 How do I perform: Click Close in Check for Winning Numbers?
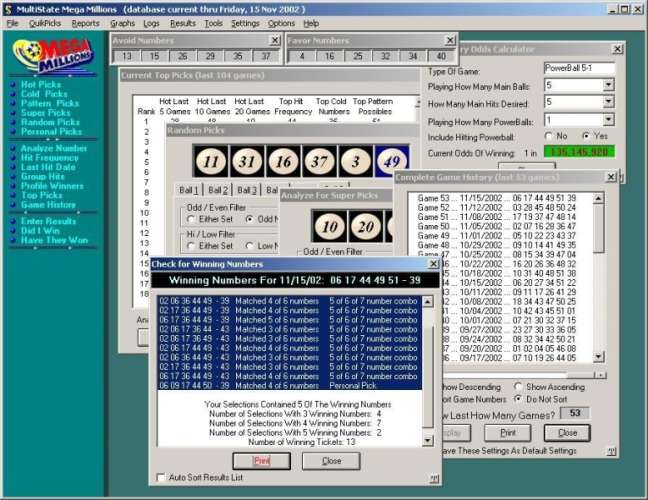tap(331, 461)
